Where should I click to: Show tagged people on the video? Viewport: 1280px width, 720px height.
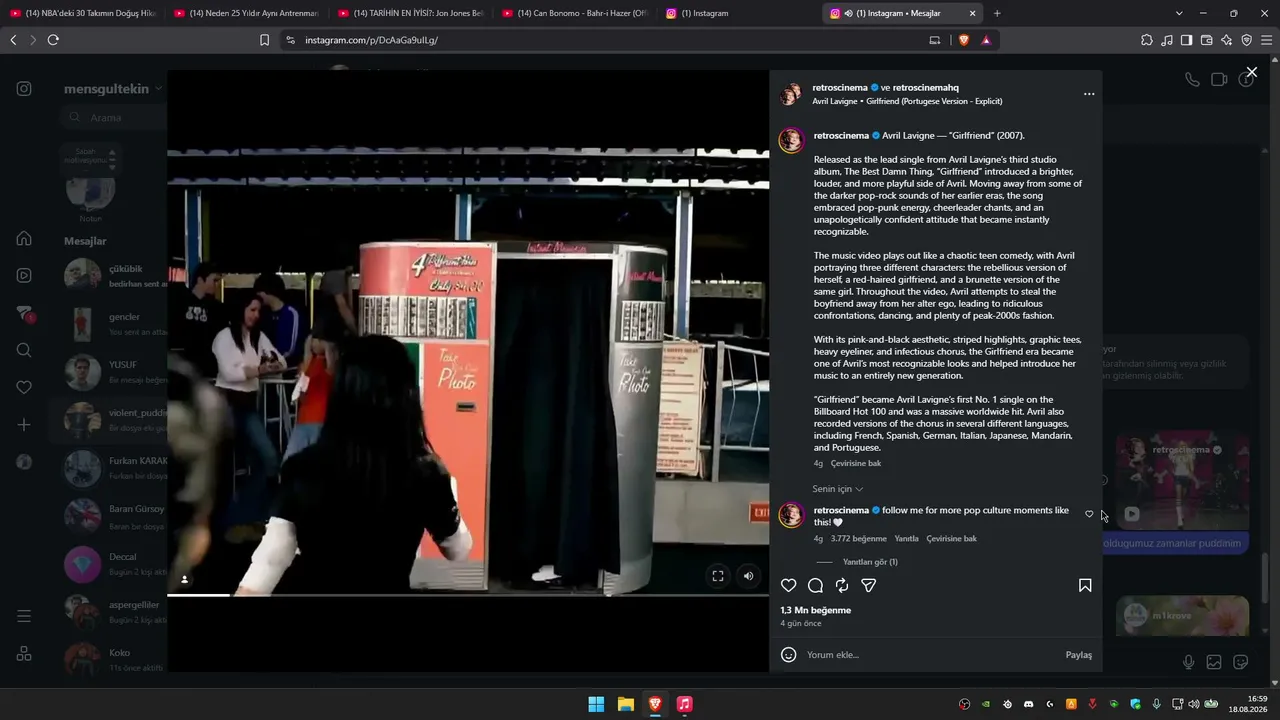184,579
